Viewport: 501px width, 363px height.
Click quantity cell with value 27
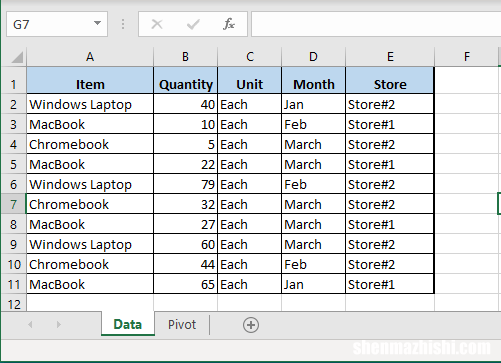[x=185, y=224]
